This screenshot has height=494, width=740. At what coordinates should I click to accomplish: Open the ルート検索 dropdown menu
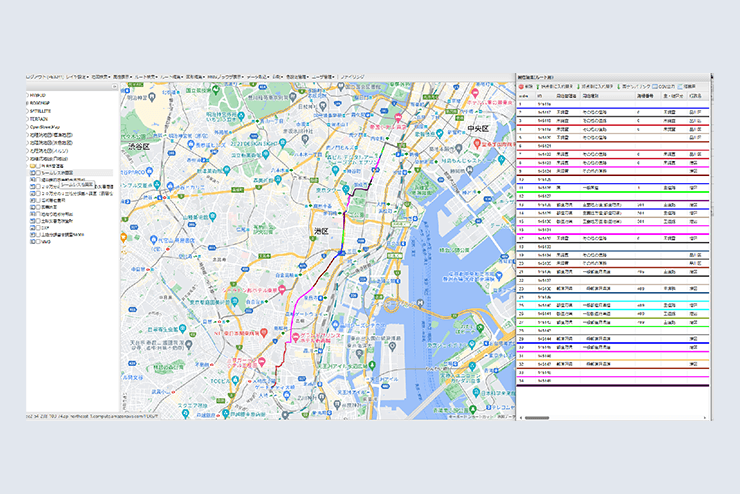point(146,76)
